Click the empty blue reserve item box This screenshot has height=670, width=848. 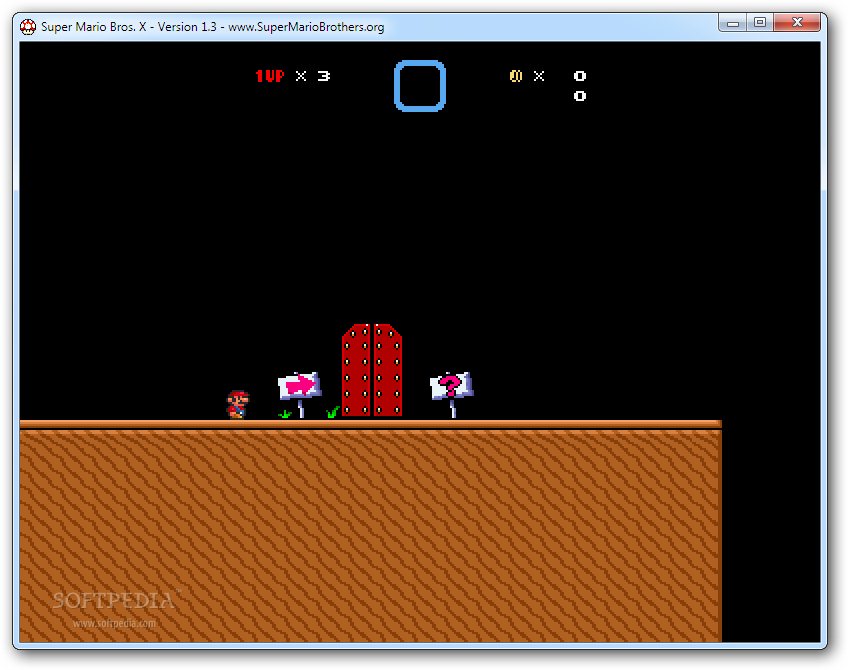click(x=420, y=86)
